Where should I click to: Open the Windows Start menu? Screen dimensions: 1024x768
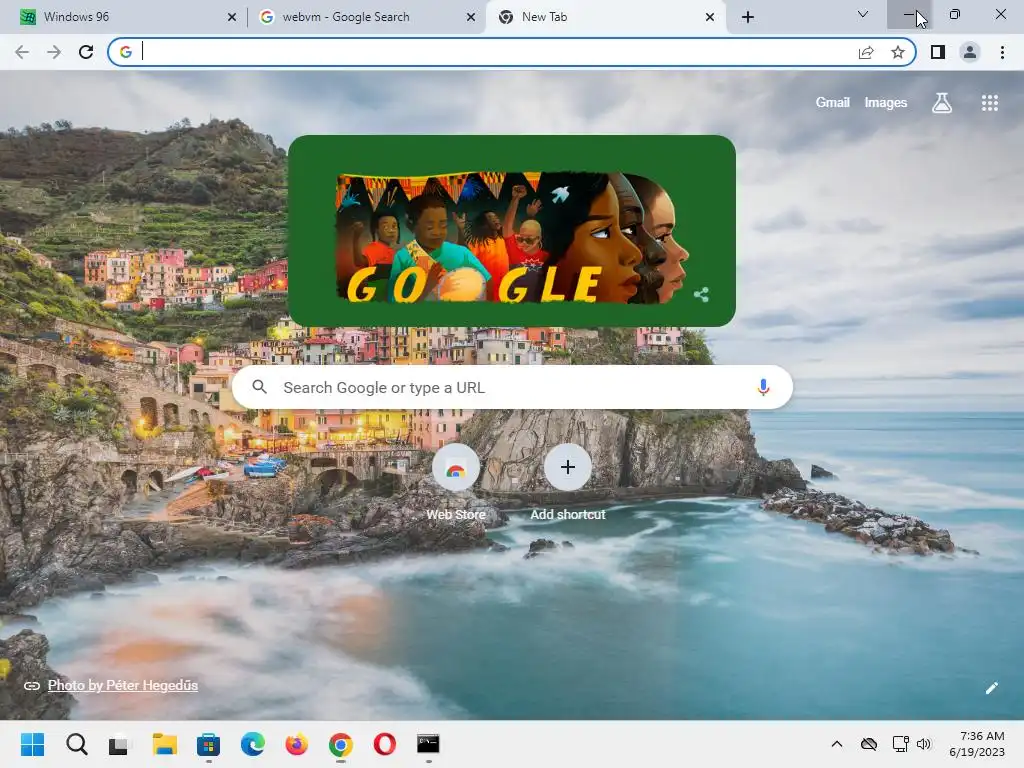(x=32, y=744)
